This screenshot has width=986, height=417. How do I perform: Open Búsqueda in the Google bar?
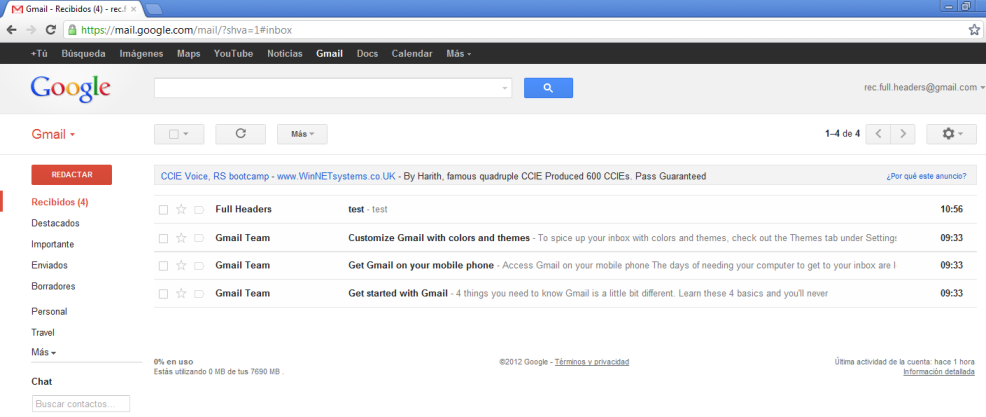84,54
